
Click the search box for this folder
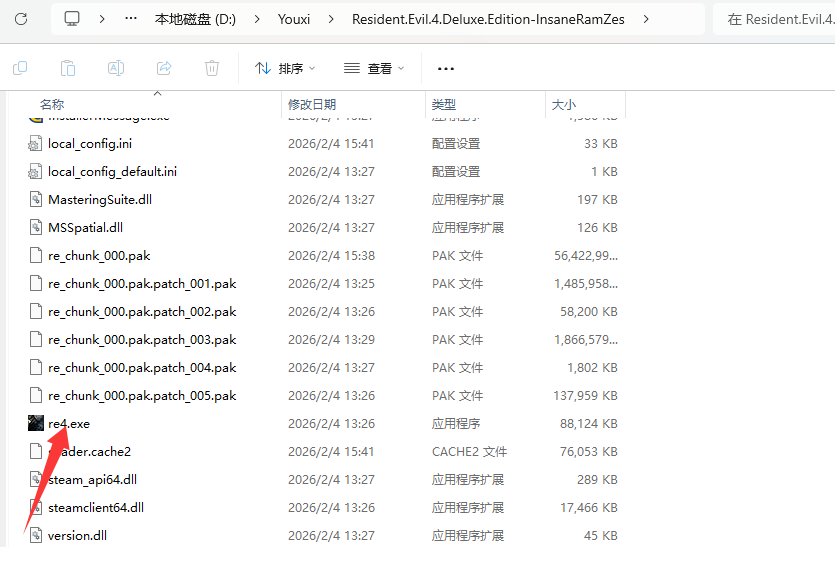tap(775, 19)
